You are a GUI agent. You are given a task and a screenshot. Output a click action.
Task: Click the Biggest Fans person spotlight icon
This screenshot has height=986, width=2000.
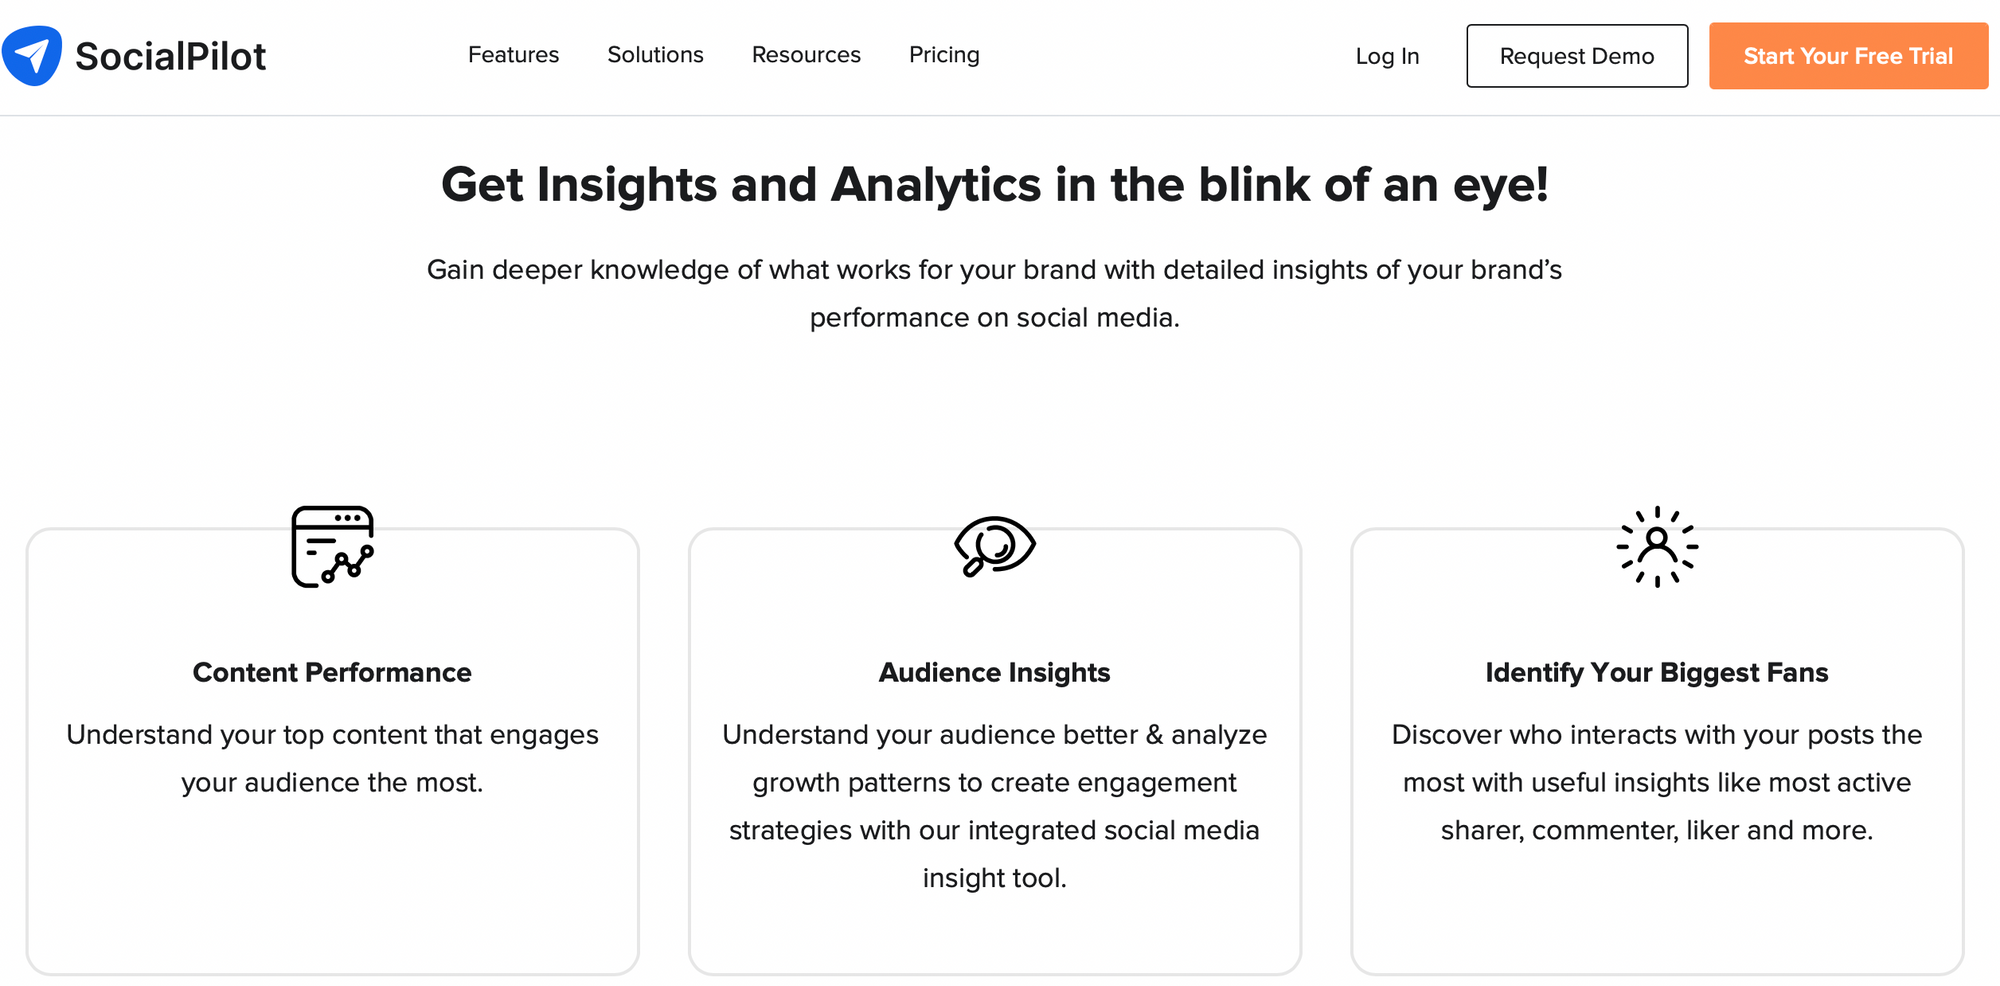click(x=1657, y=546)
